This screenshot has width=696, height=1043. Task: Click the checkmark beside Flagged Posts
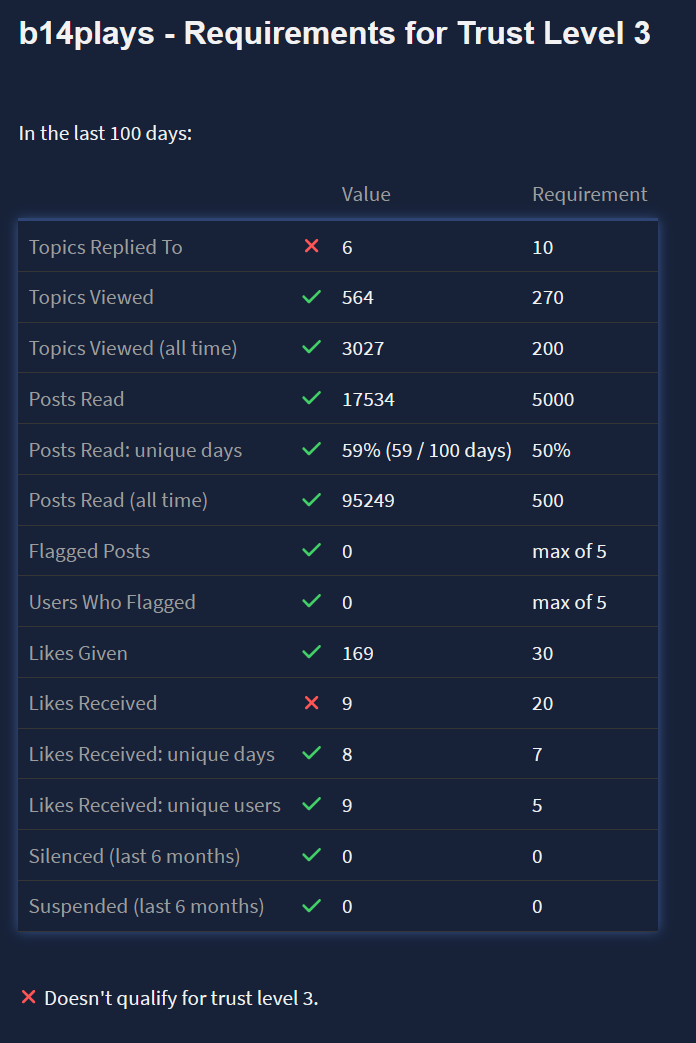(x=311, y=551)
